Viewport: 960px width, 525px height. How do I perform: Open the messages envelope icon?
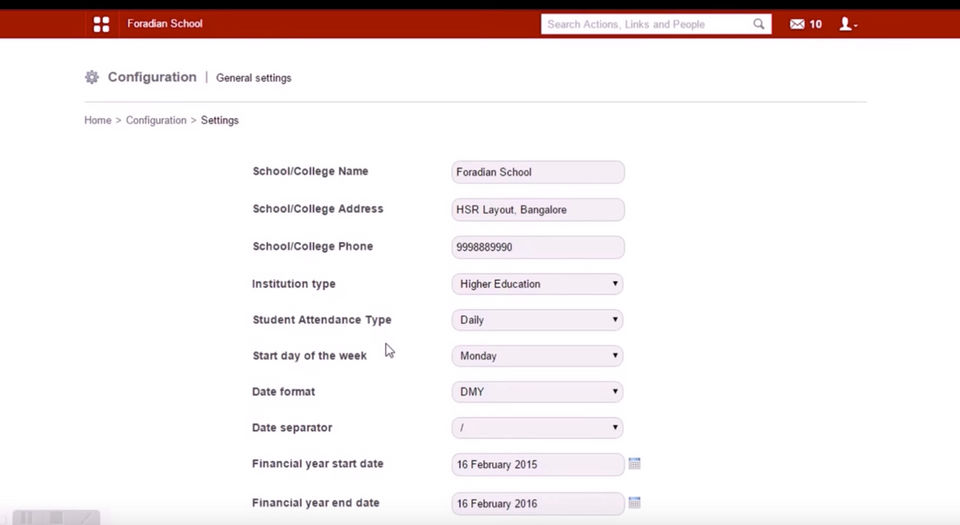click(x=797, y=24)
